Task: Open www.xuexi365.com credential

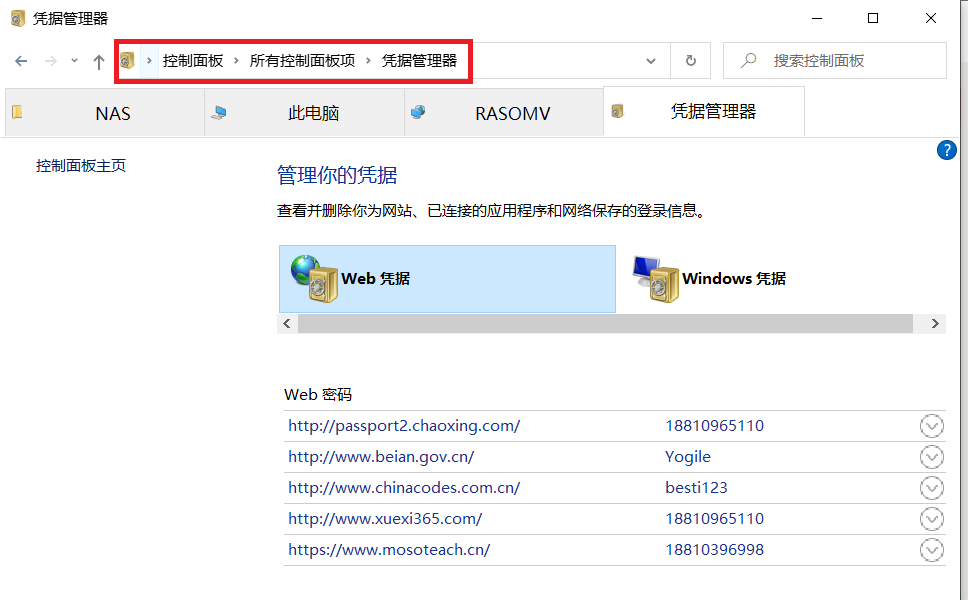Action: click(385, 519)
